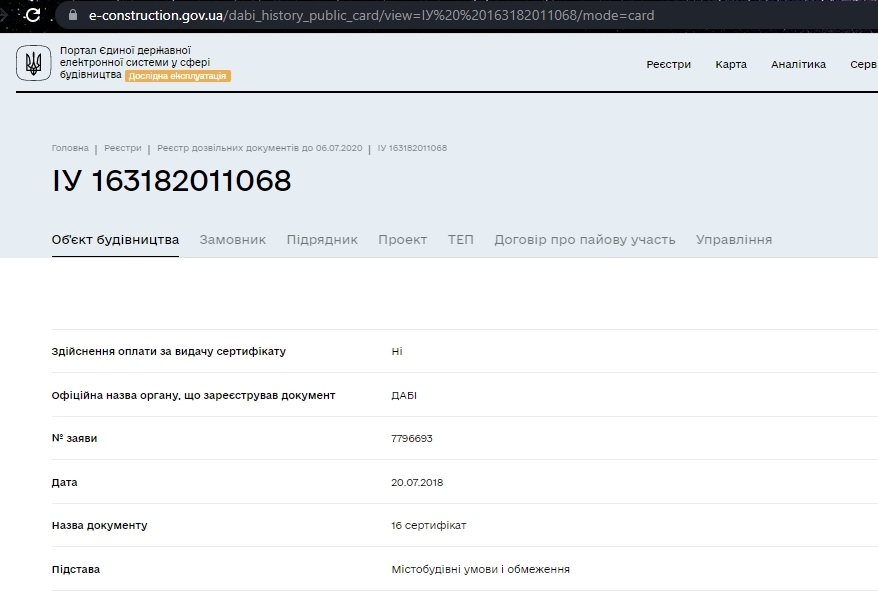
Task: Go to Реєстри breadcrumb
Action: tap(123, 148)
